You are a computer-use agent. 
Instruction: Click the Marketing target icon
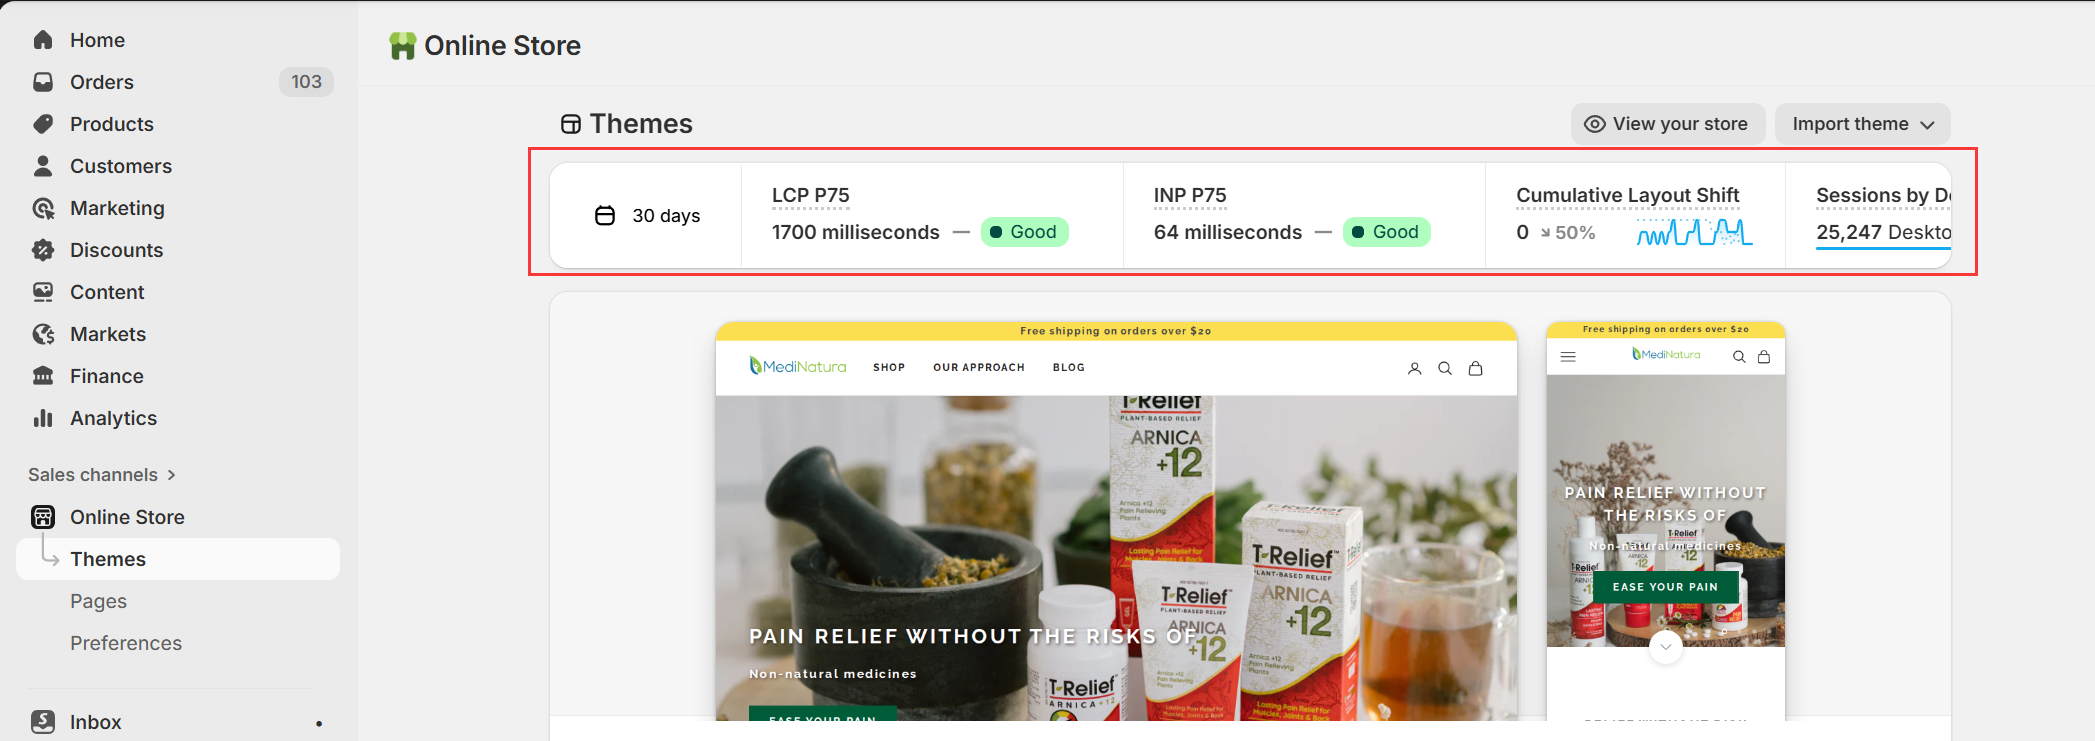43,208
